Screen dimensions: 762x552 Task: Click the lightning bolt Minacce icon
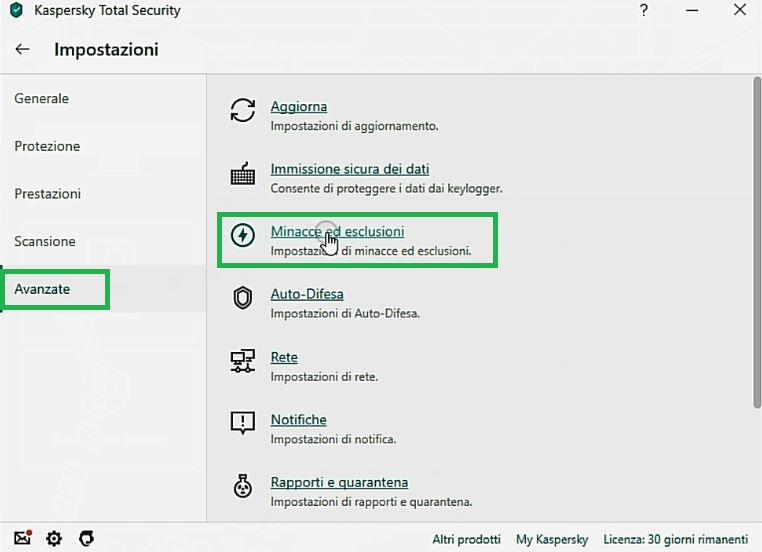(242, 236)
